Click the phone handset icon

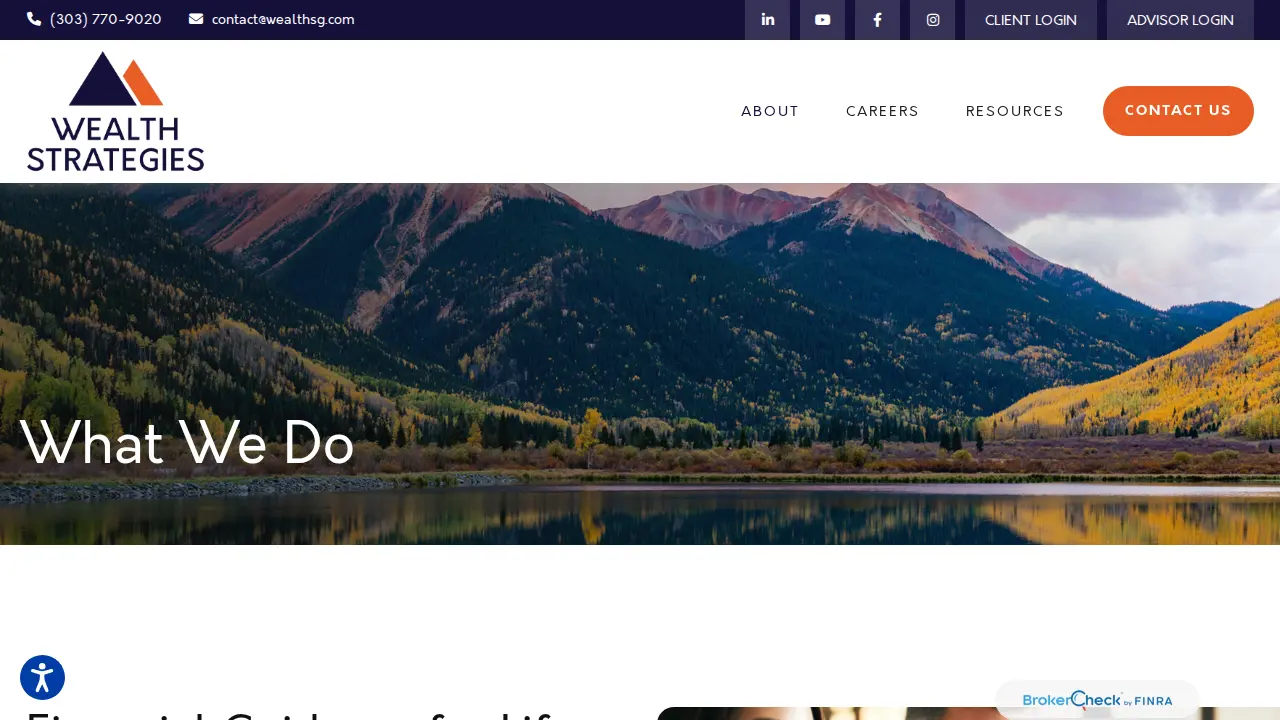[x=34, y=19]
